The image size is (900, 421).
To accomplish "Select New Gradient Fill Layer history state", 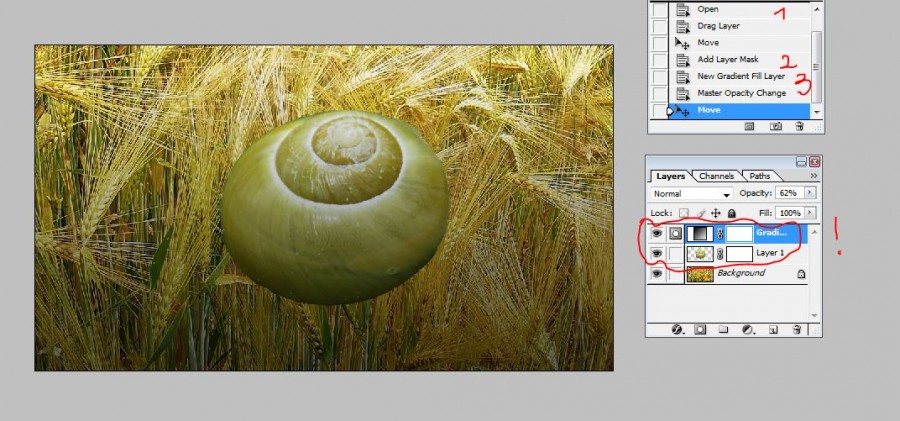I will click(x=740, y=76).
